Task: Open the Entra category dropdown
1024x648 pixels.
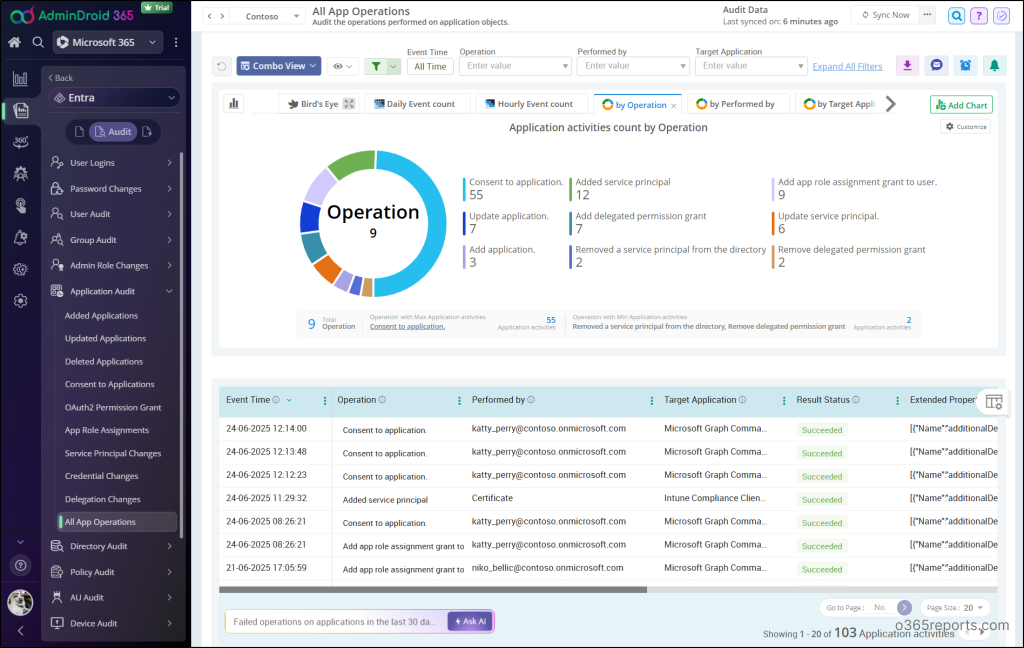Action: (114, 98)
